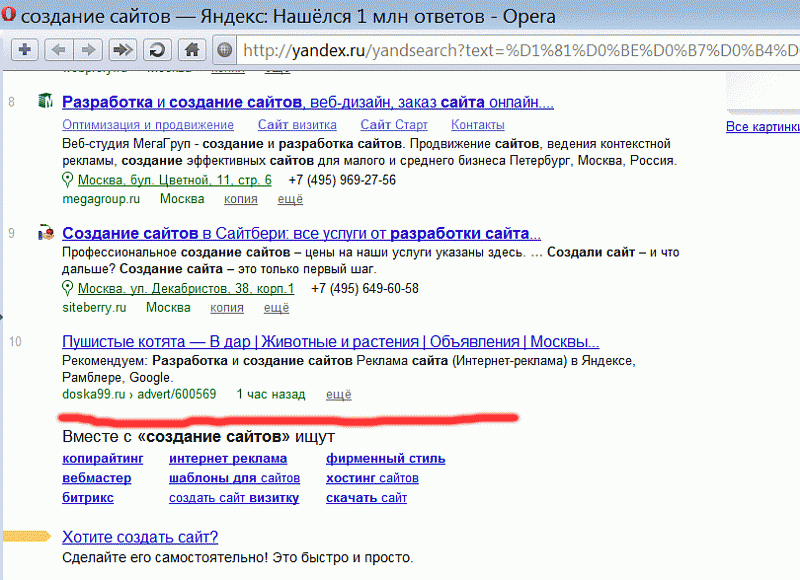The width and height of the screenshot is (800, 580).
Task: Open the "Контакты" sitelink
Action: coord(478,125)
